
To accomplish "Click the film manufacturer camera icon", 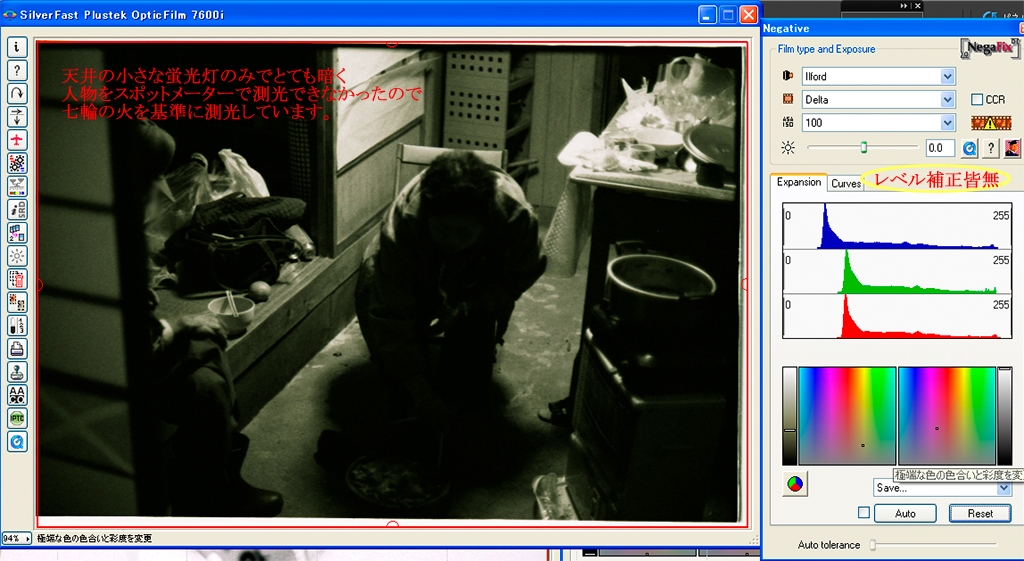I will (788, 76).
